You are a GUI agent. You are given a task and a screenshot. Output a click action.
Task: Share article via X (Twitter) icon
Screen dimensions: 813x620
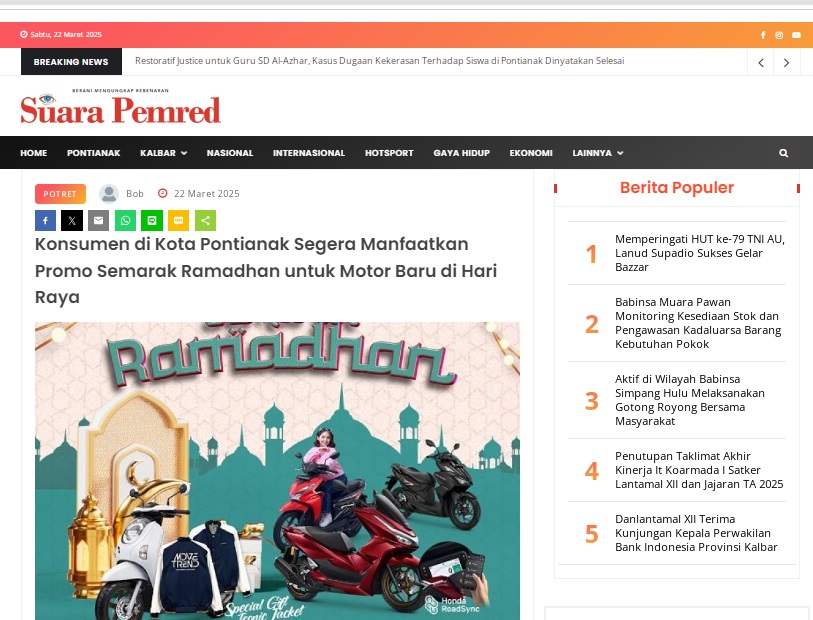pos(72,220)
